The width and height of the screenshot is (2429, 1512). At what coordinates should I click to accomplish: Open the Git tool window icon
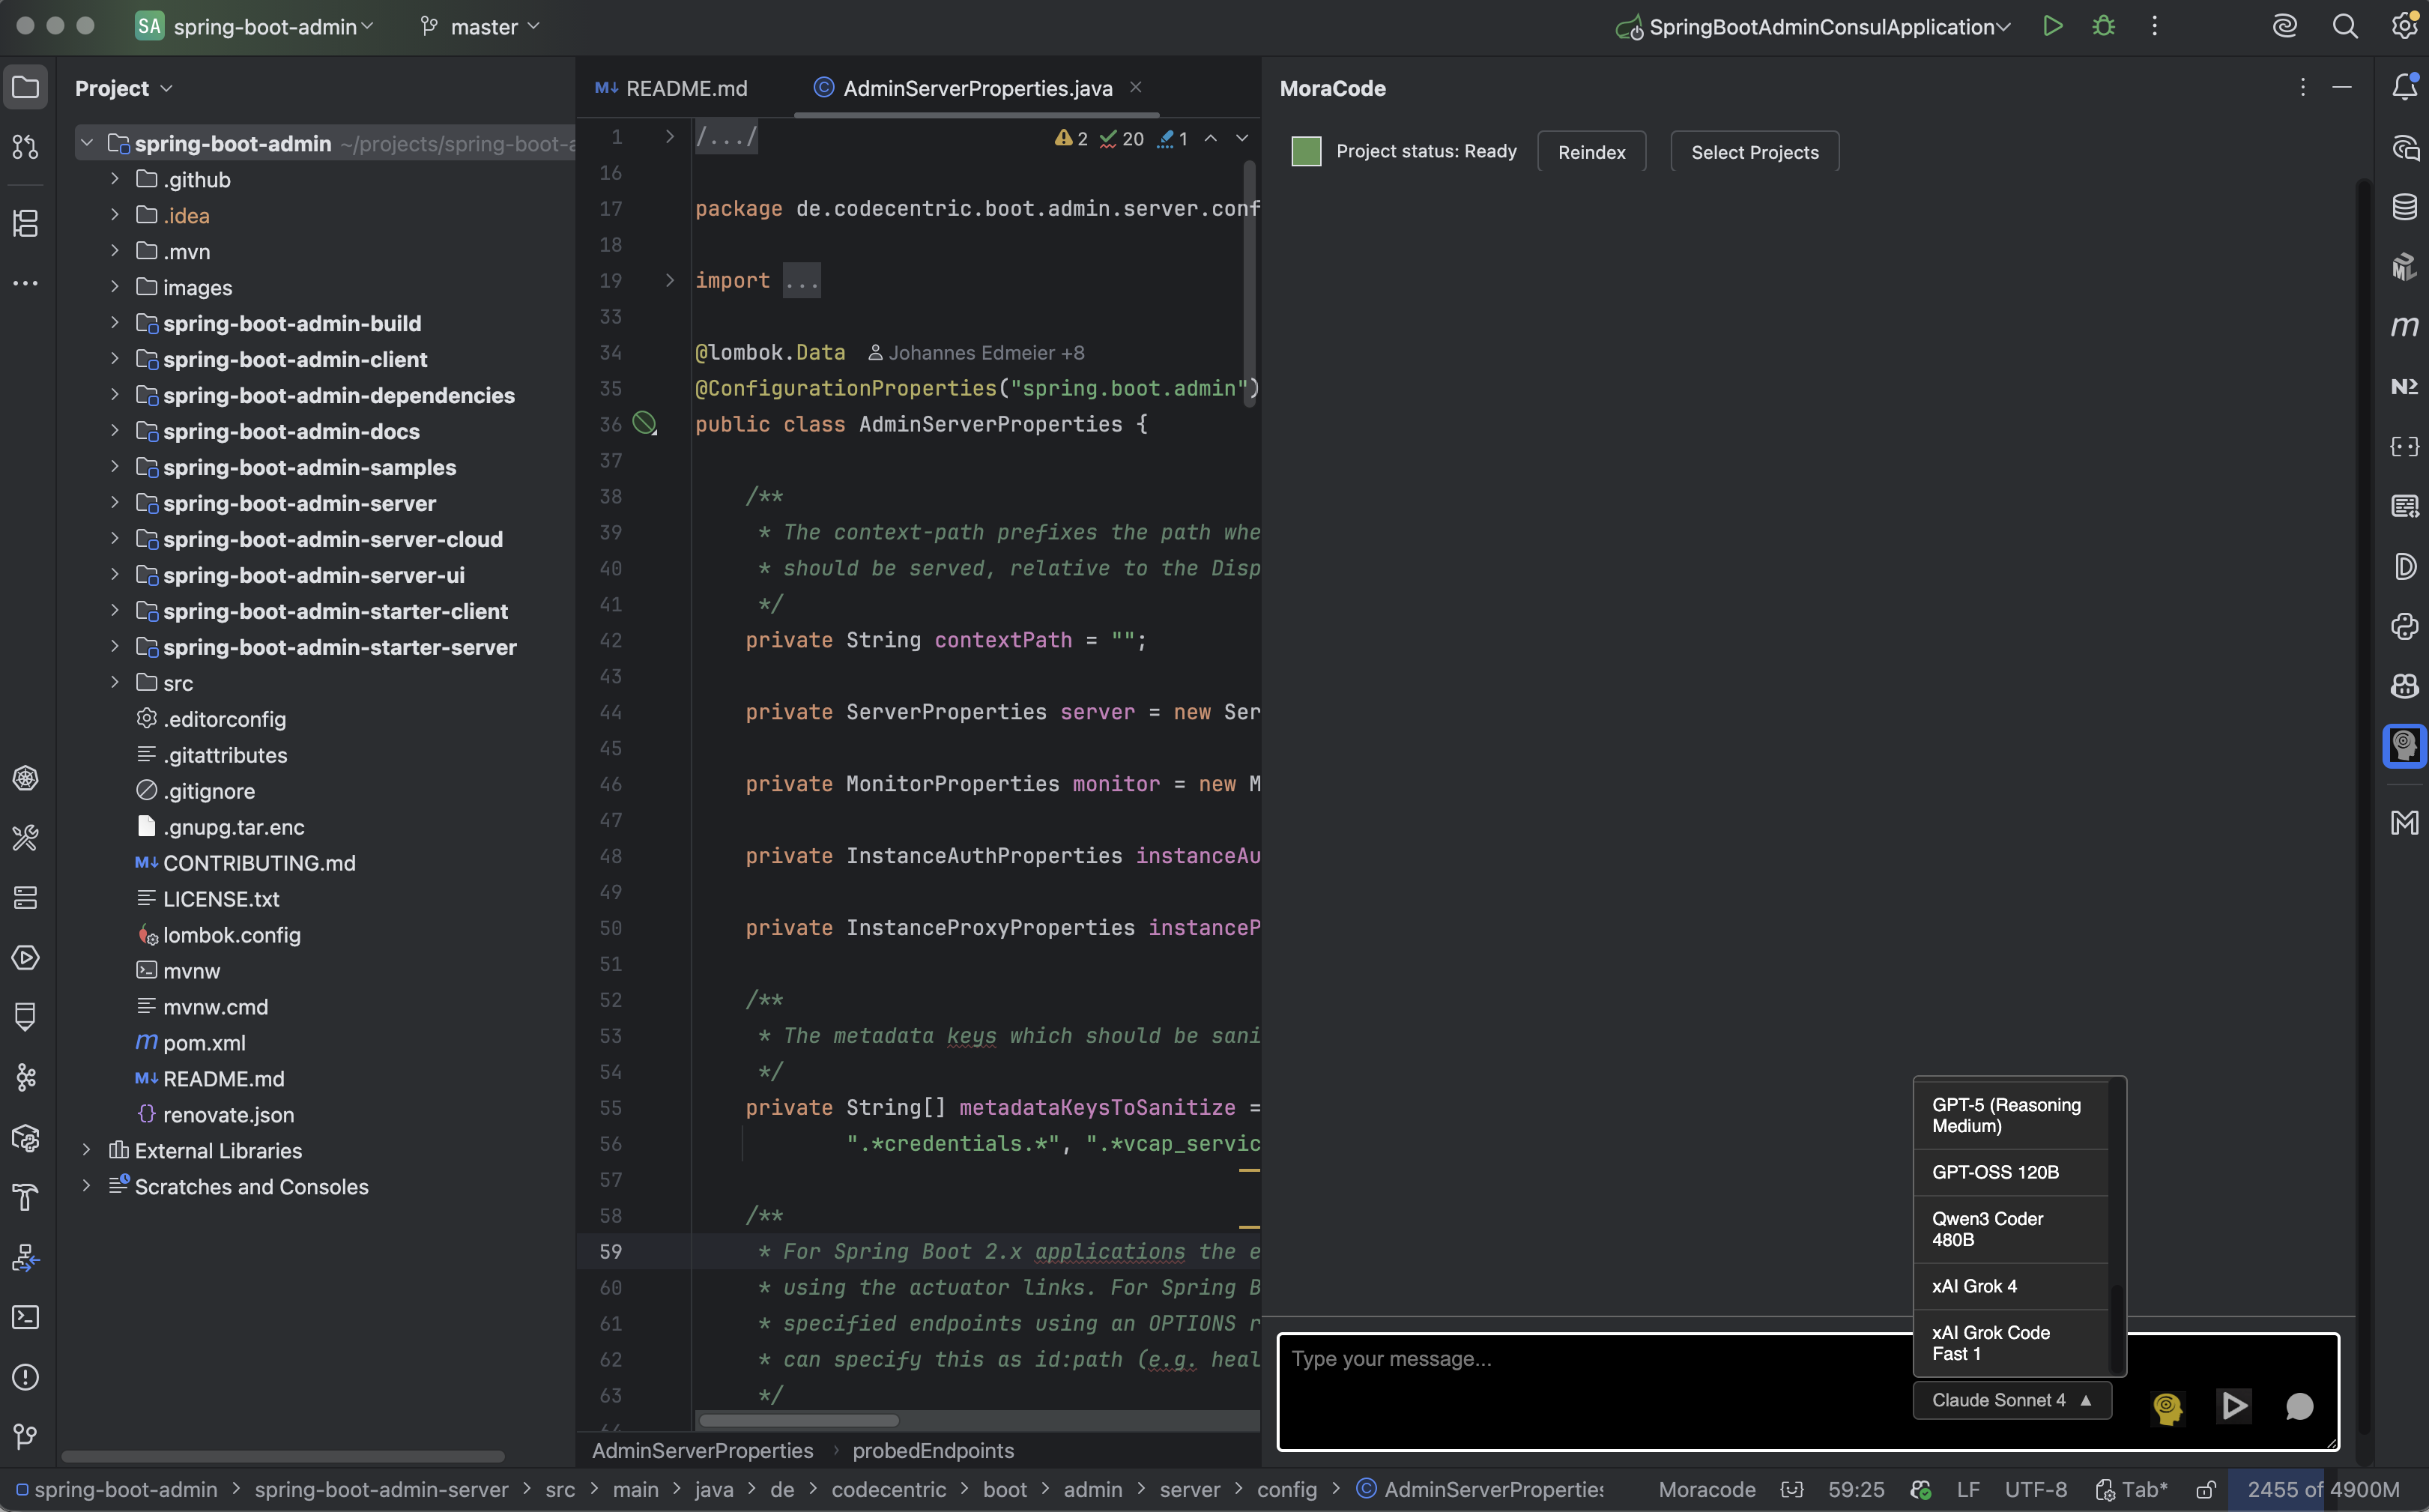[25, 1437]
